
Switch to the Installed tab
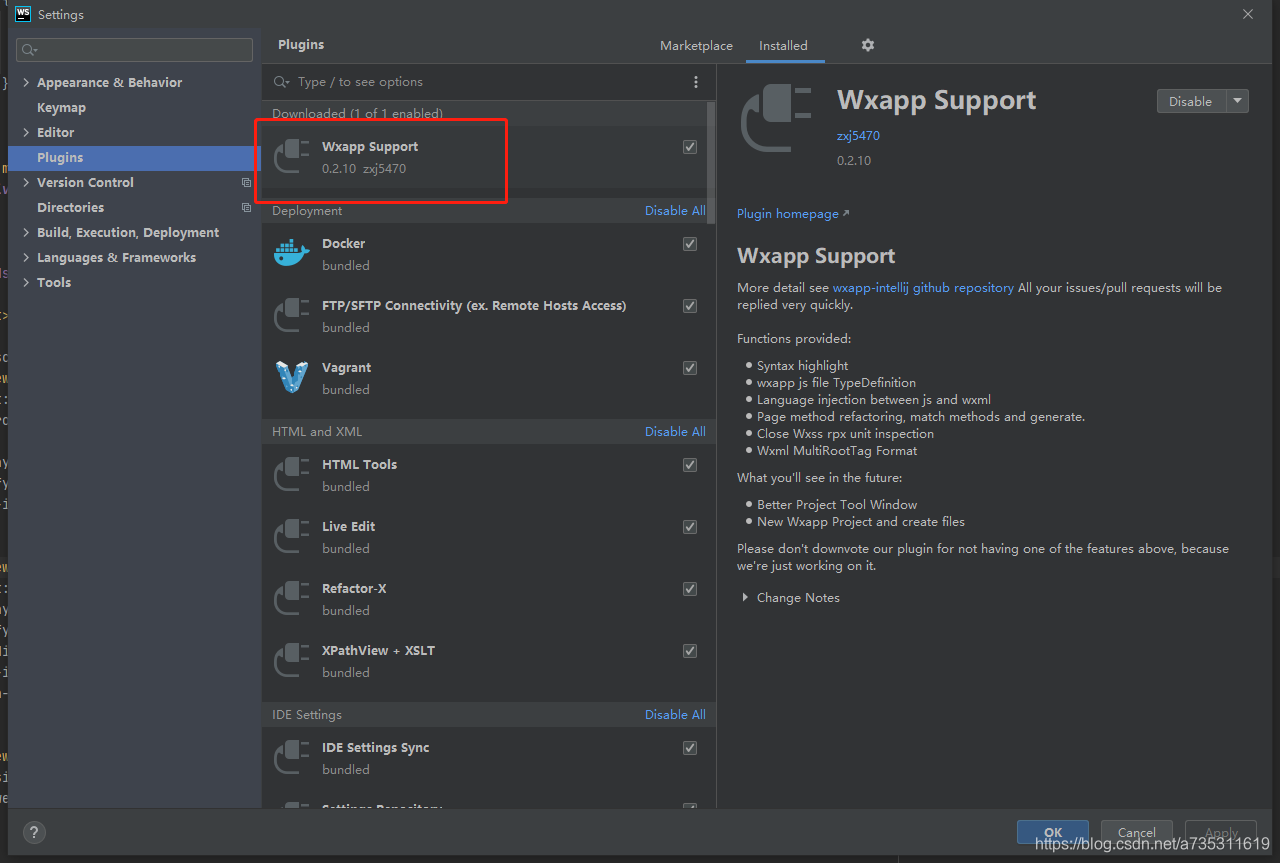[783, 46]
